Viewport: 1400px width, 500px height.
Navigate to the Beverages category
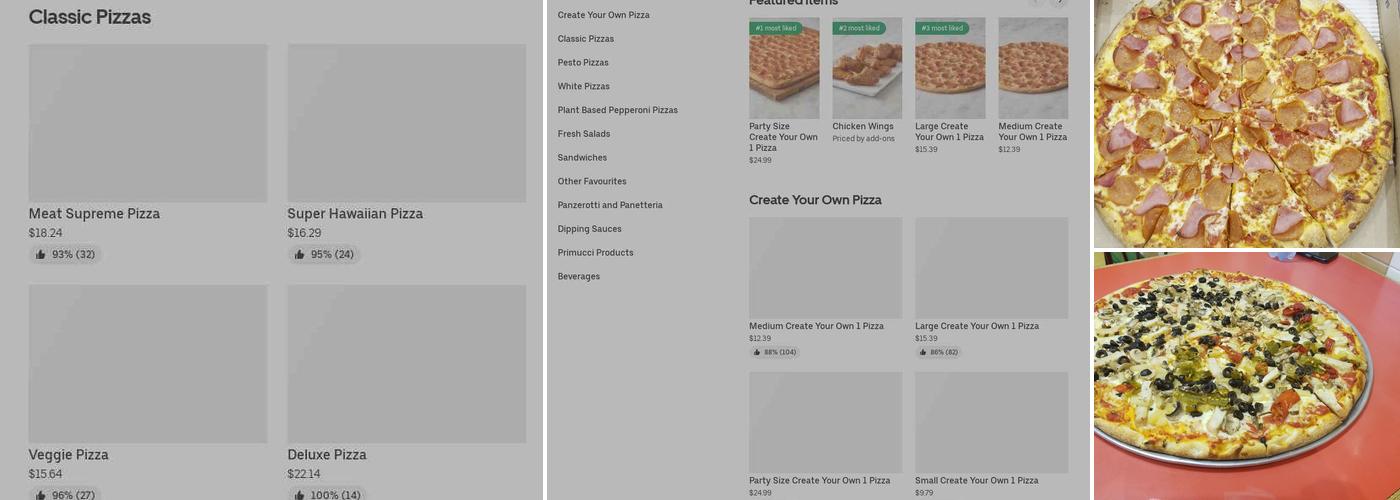point(579,277)
